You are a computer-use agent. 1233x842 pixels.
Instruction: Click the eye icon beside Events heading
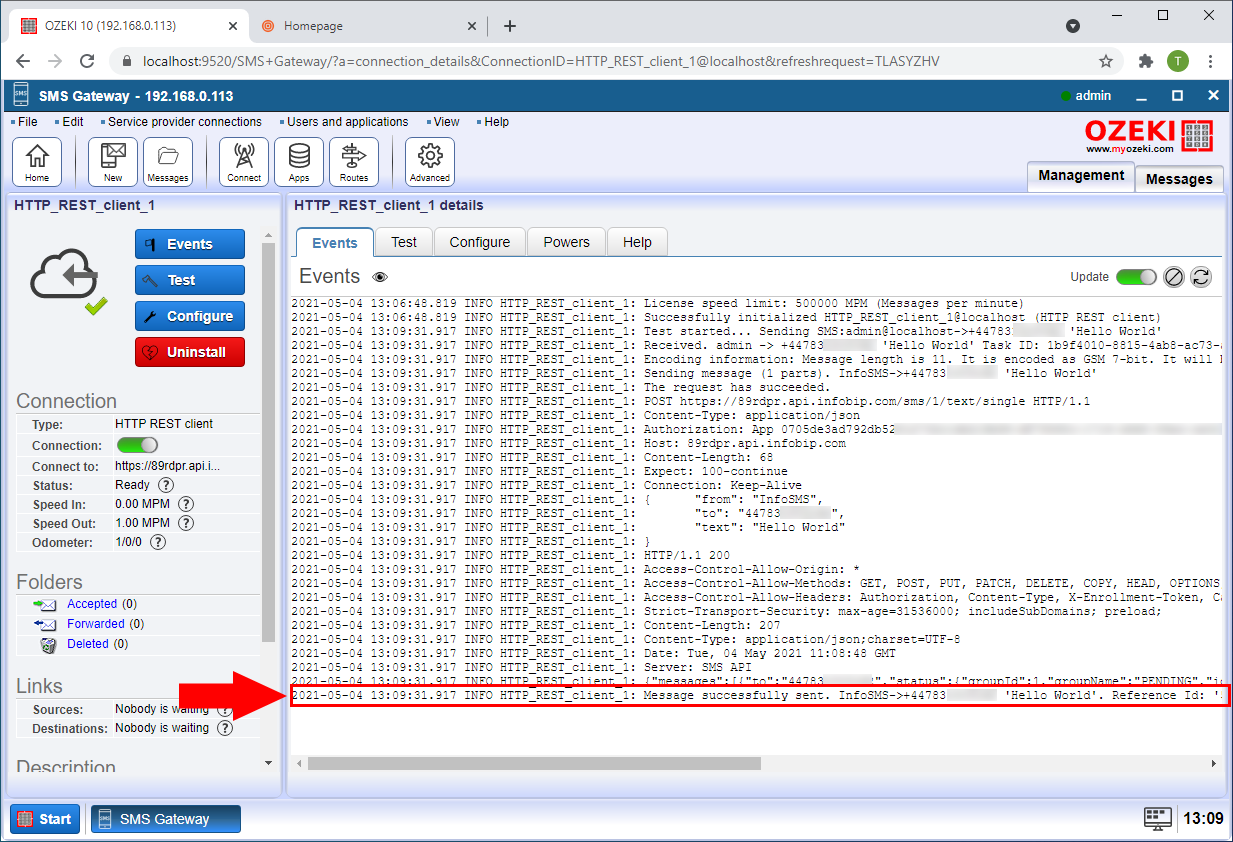(x=380, y=277)
